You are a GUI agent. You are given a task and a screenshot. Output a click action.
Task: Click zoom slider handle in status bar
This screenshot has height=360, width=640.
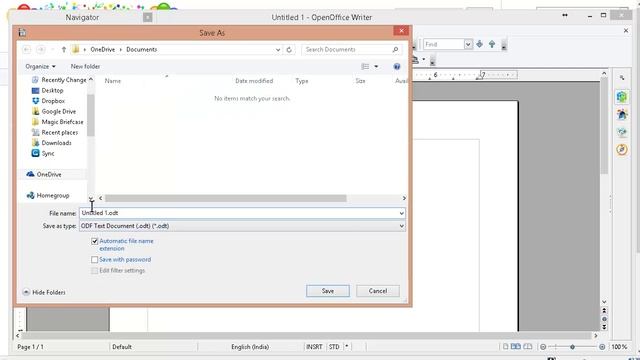(x=573, y=347)
